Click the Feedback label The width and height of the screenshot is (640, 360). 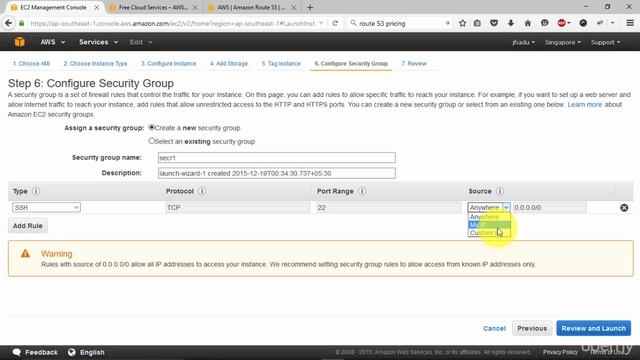click(x=41, y=352)
